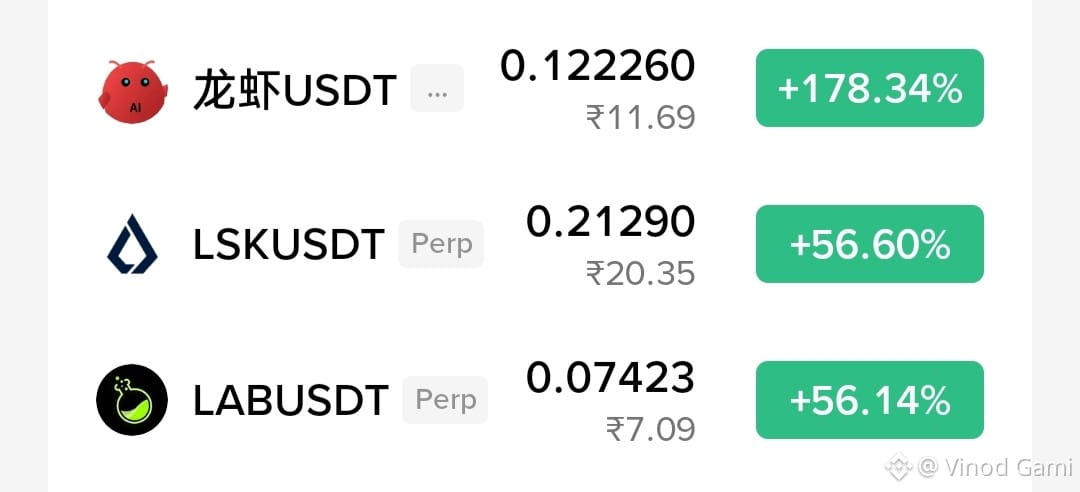Toggle the +178.34% change badge
Screen dimensions: 1080x492
870,88
